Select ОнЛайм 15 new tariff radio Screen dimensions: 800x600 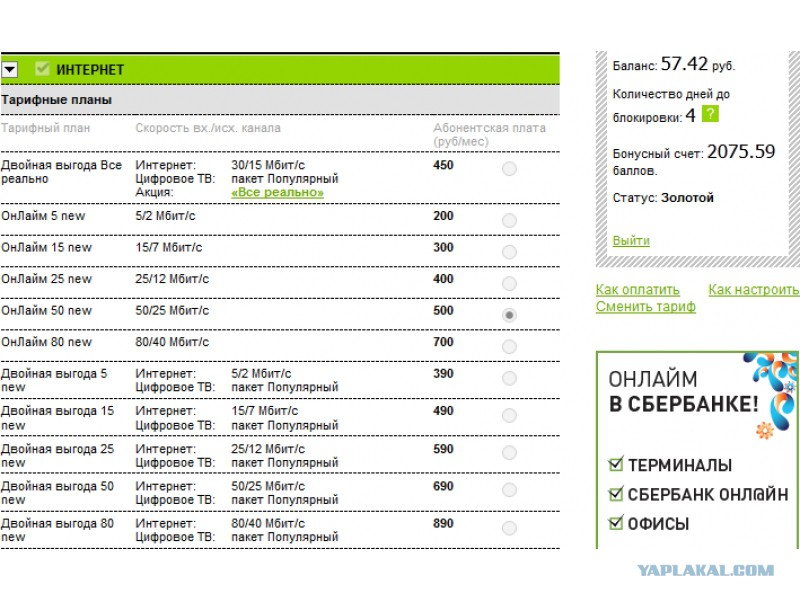point(509,252)
